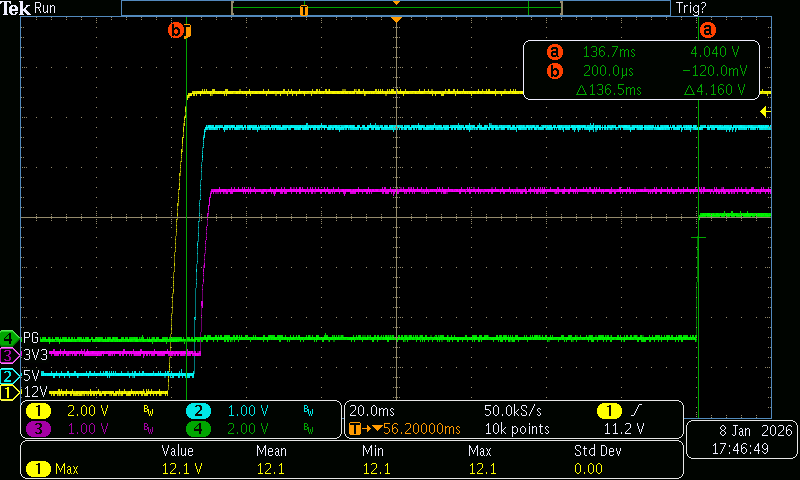Open the trigger delay 56.20000ms readout
Image resolution: width=800 pixels, height=480 pixels.
(408, 429)
